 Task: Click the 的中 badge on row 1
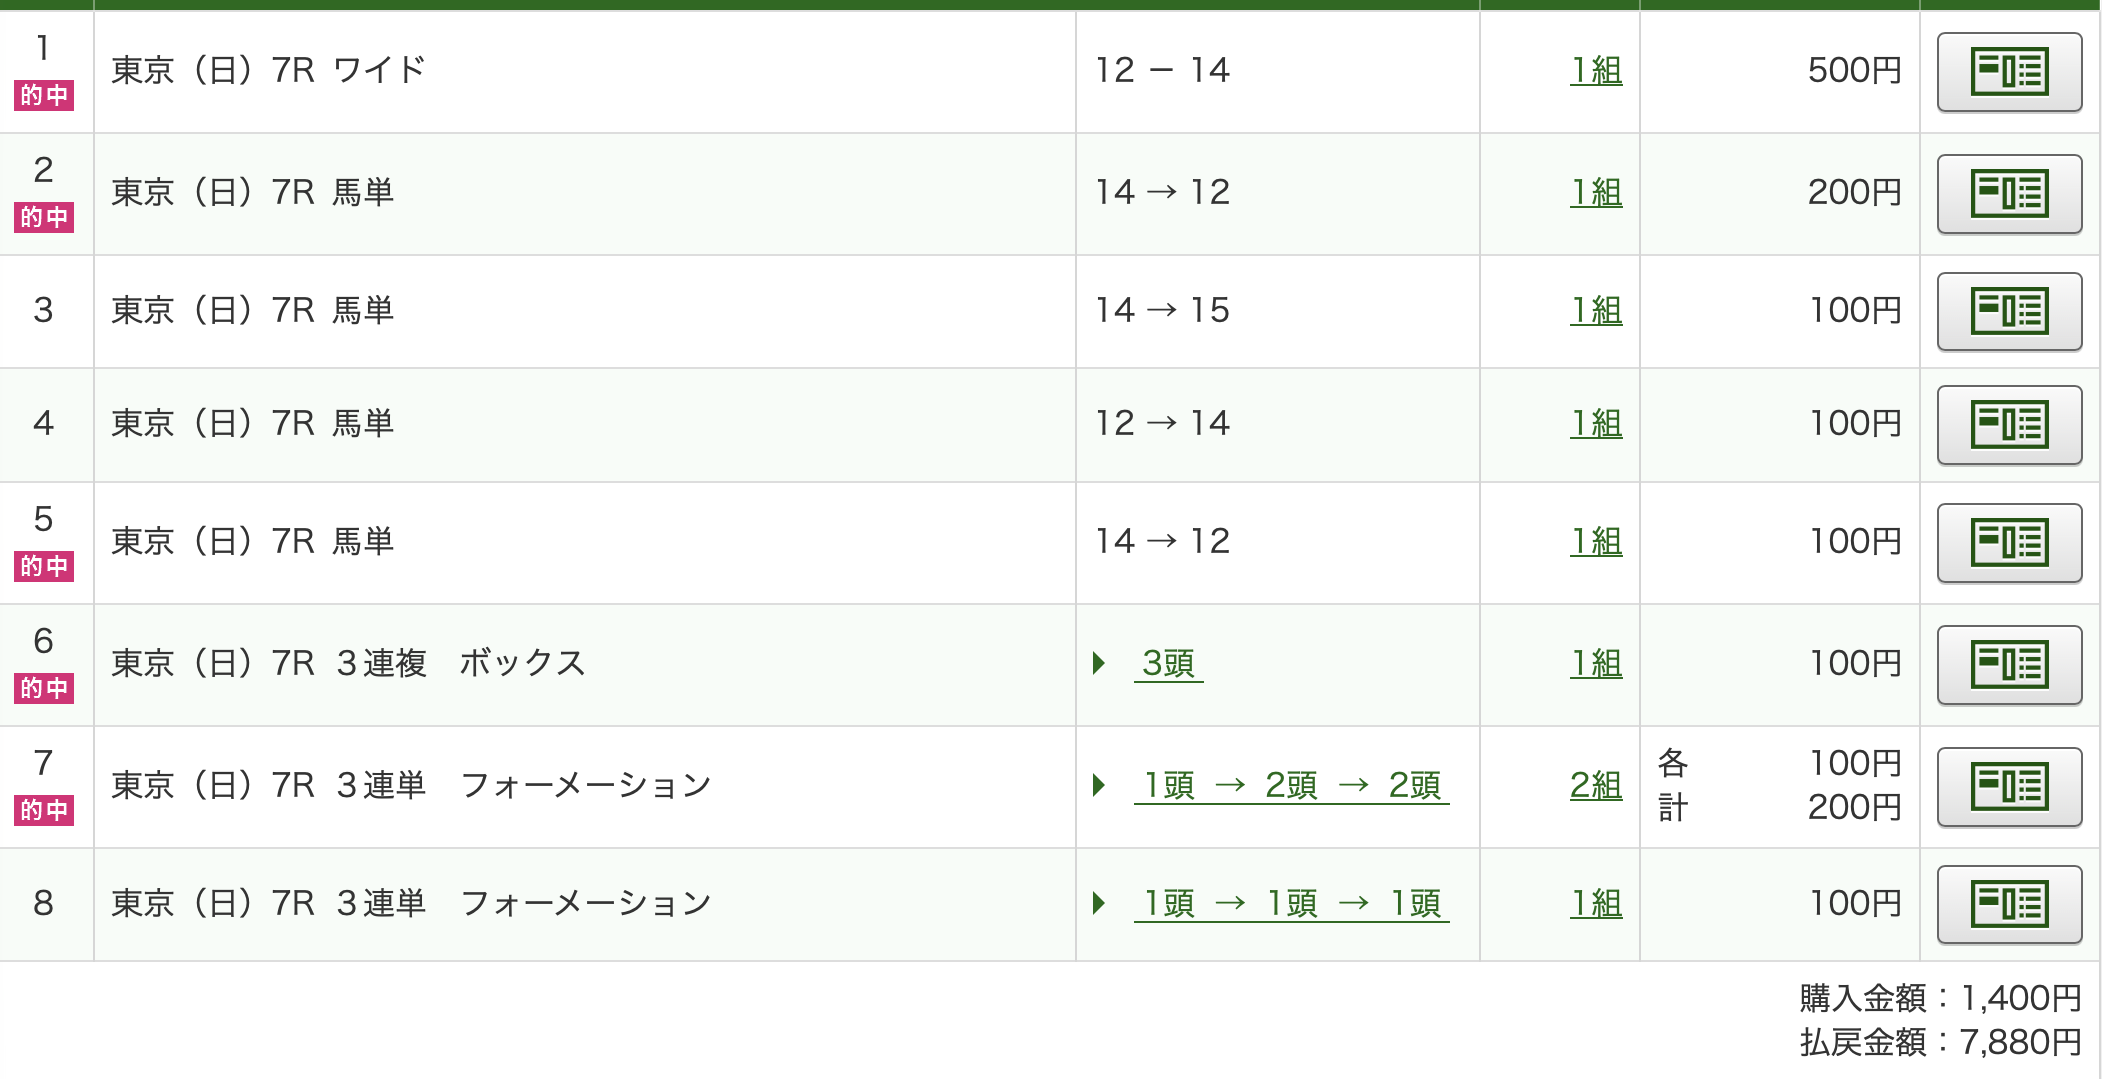[44, 95]
